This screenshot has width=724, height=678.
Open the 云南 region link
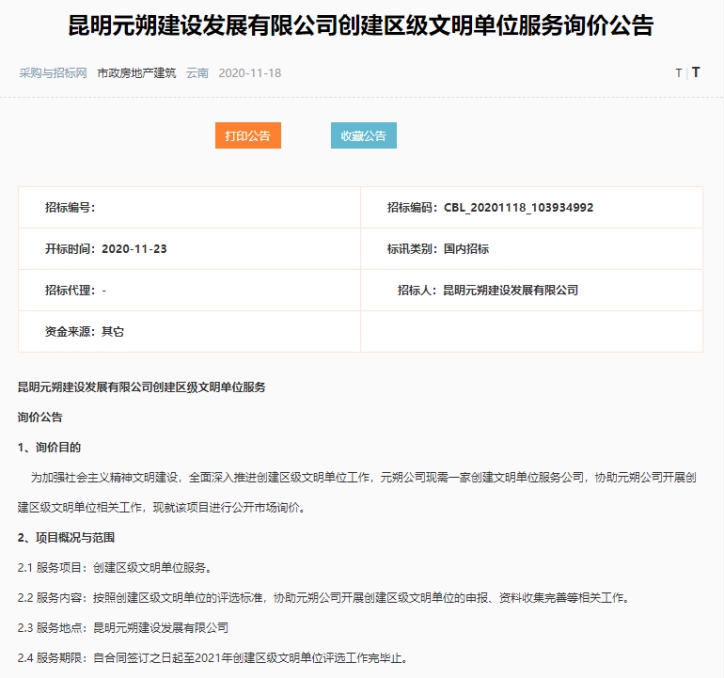coord(197,73)
